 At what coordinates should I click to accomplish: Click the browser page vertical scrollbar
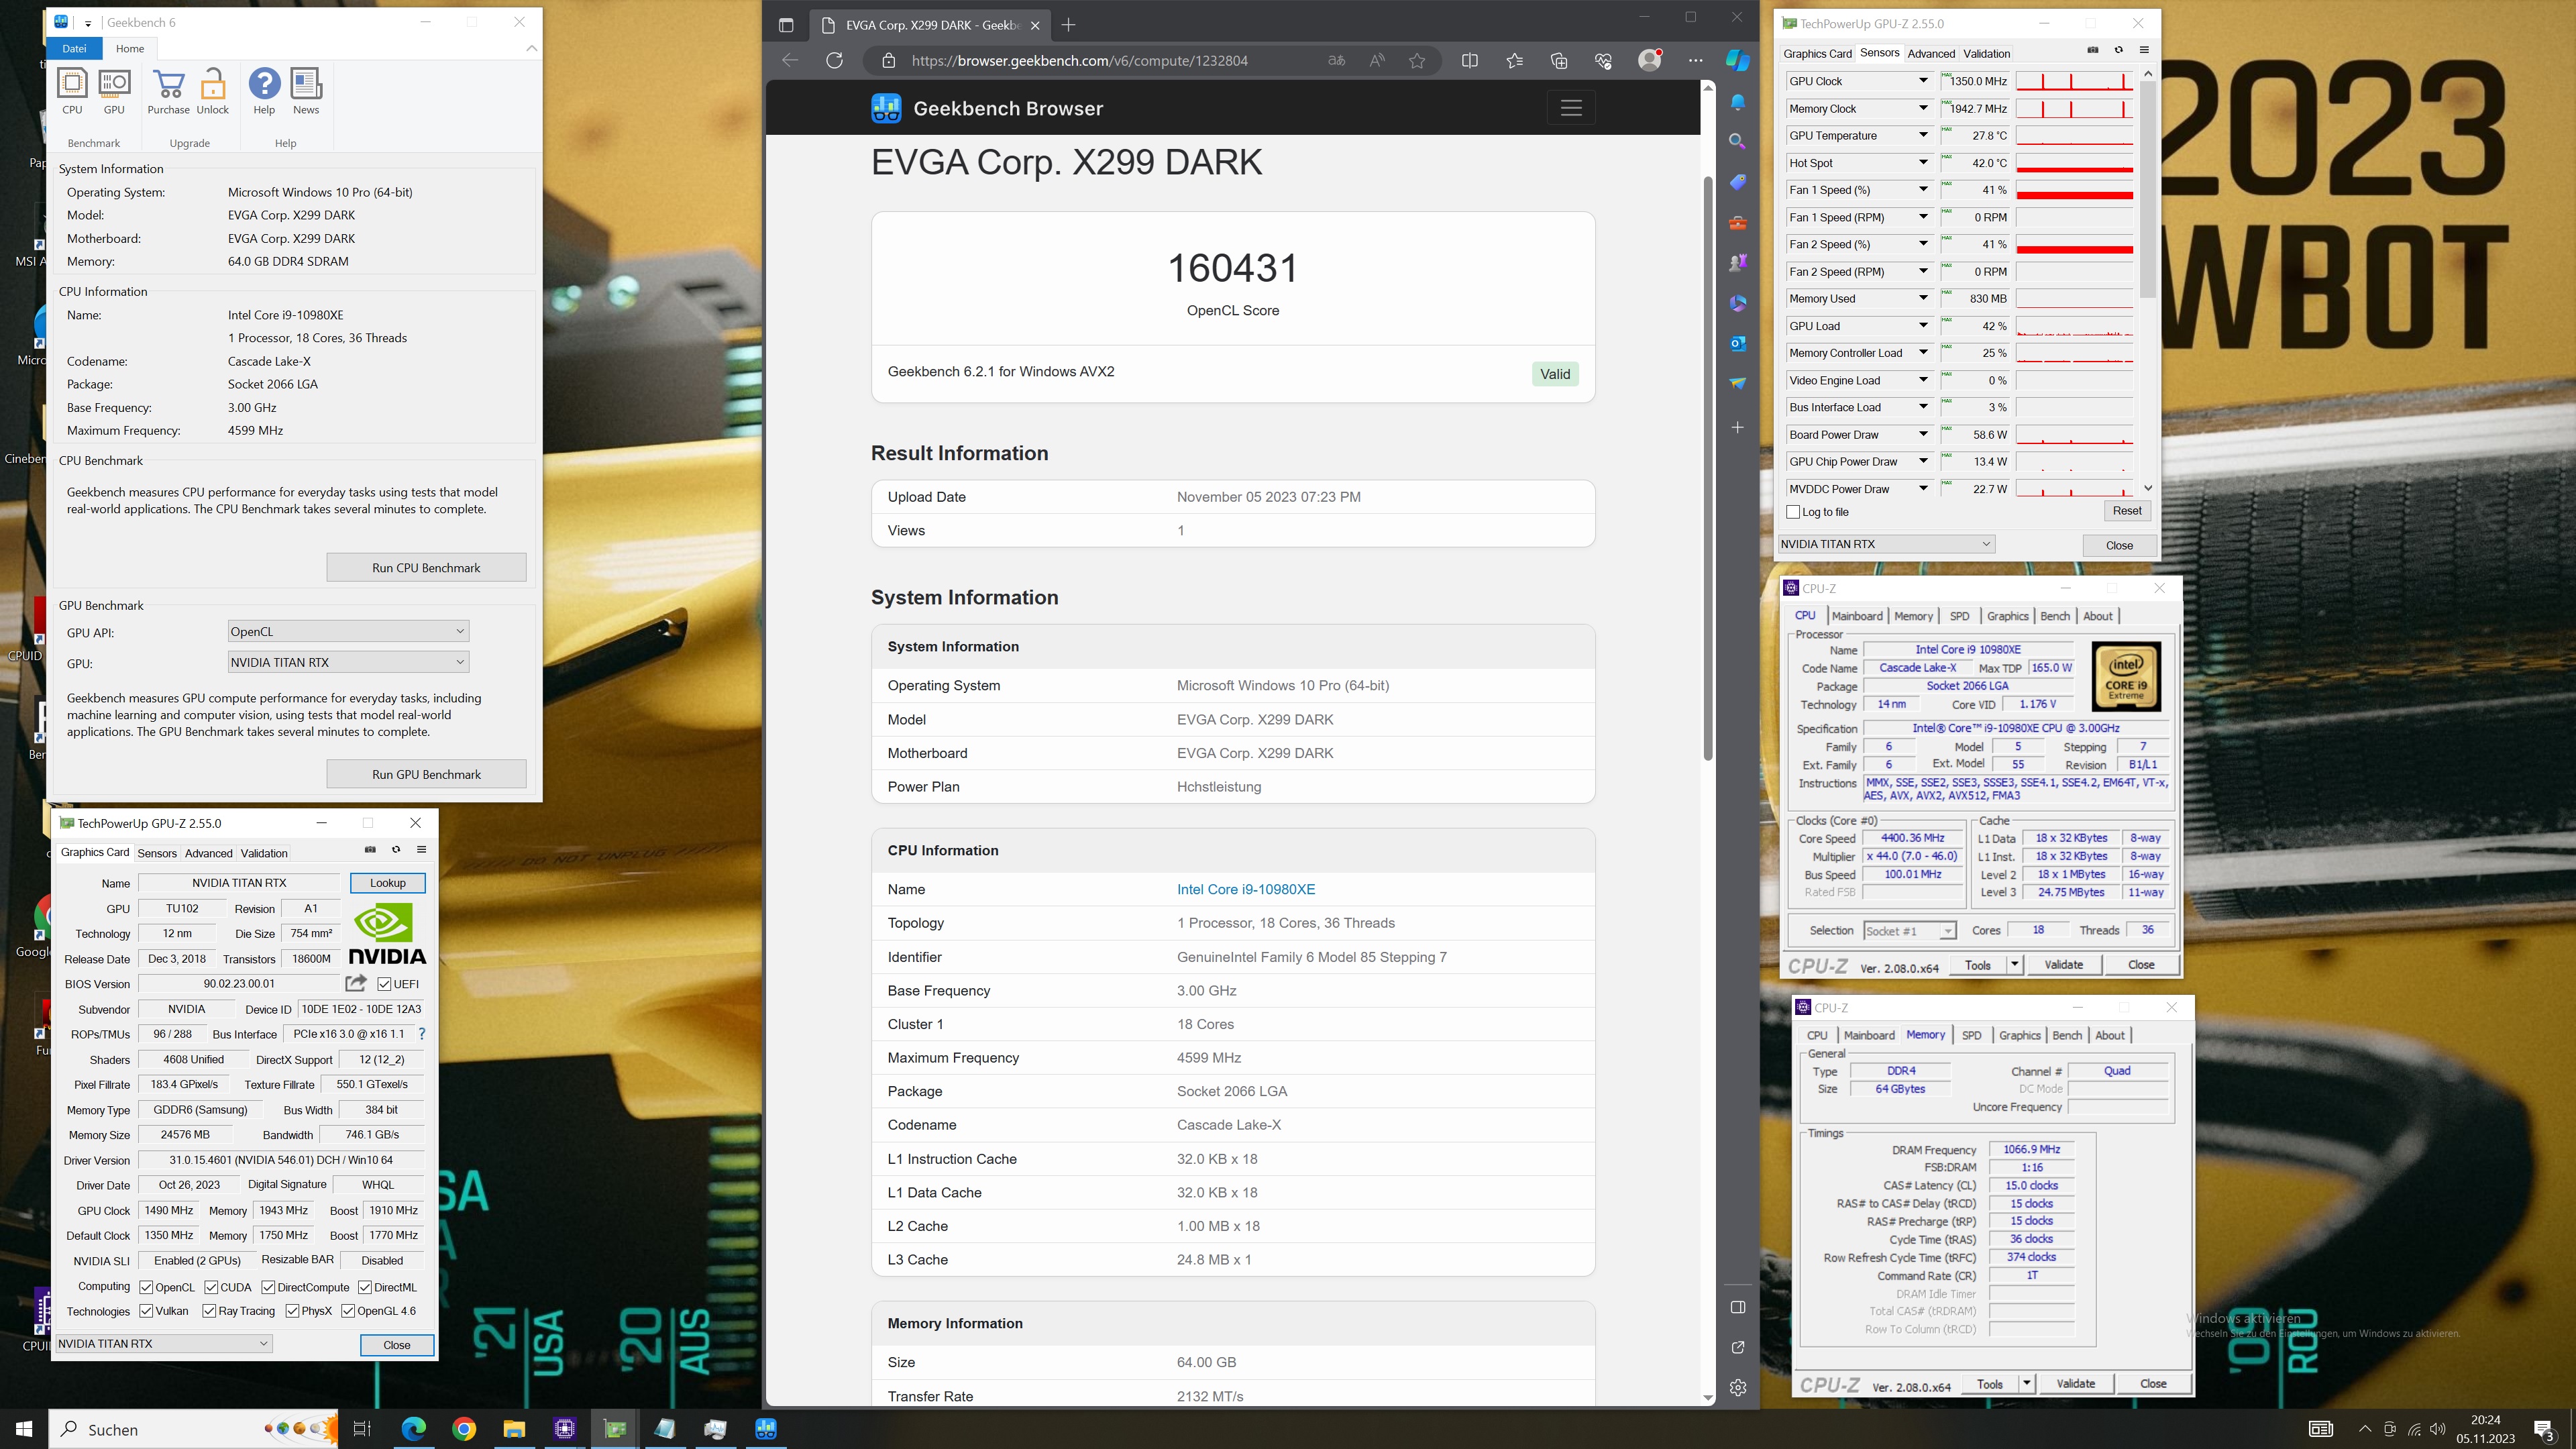tap(1708, 467)
